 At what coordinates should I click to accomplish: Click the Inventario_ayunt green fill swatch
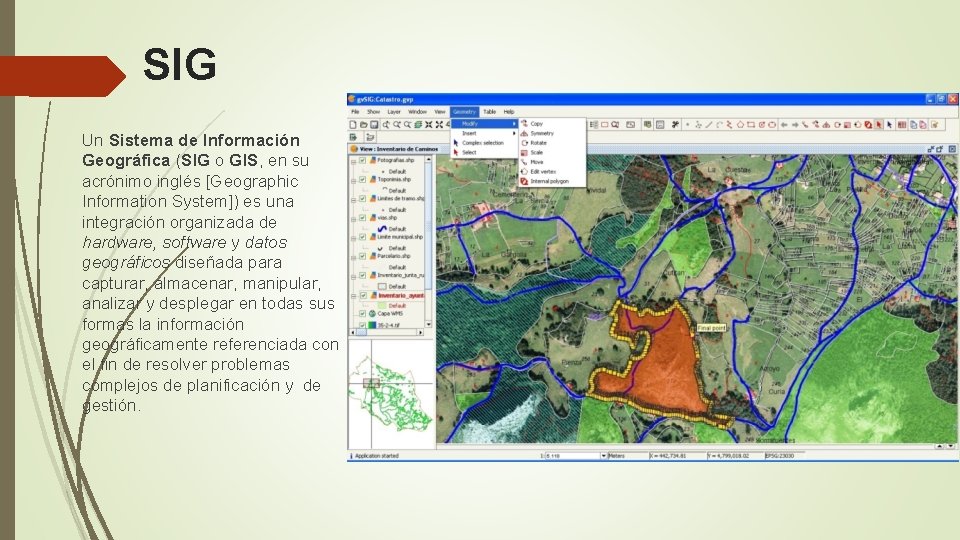[383, 305]
